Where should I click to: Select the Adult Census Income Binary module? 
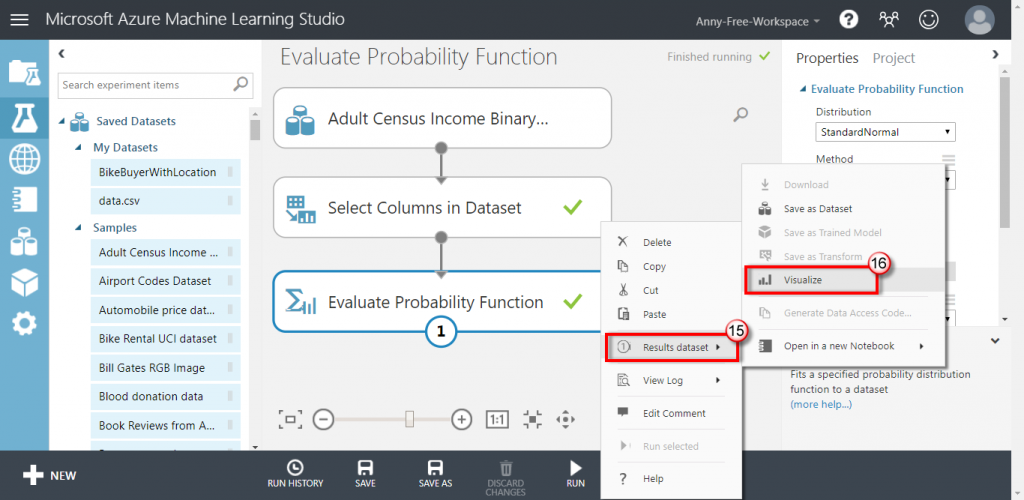click(442, 118)
